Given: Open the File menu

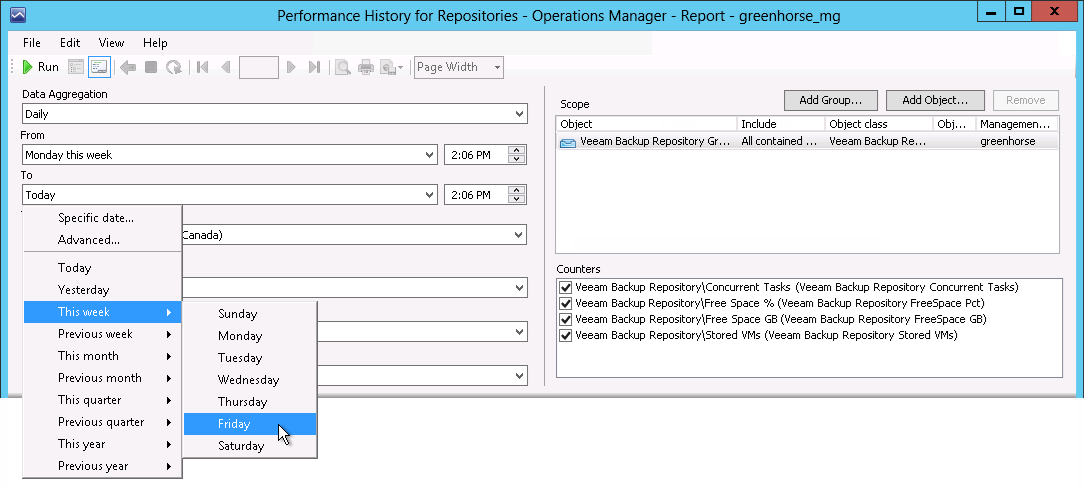Looking at the screenshot, I should point(32,43).
